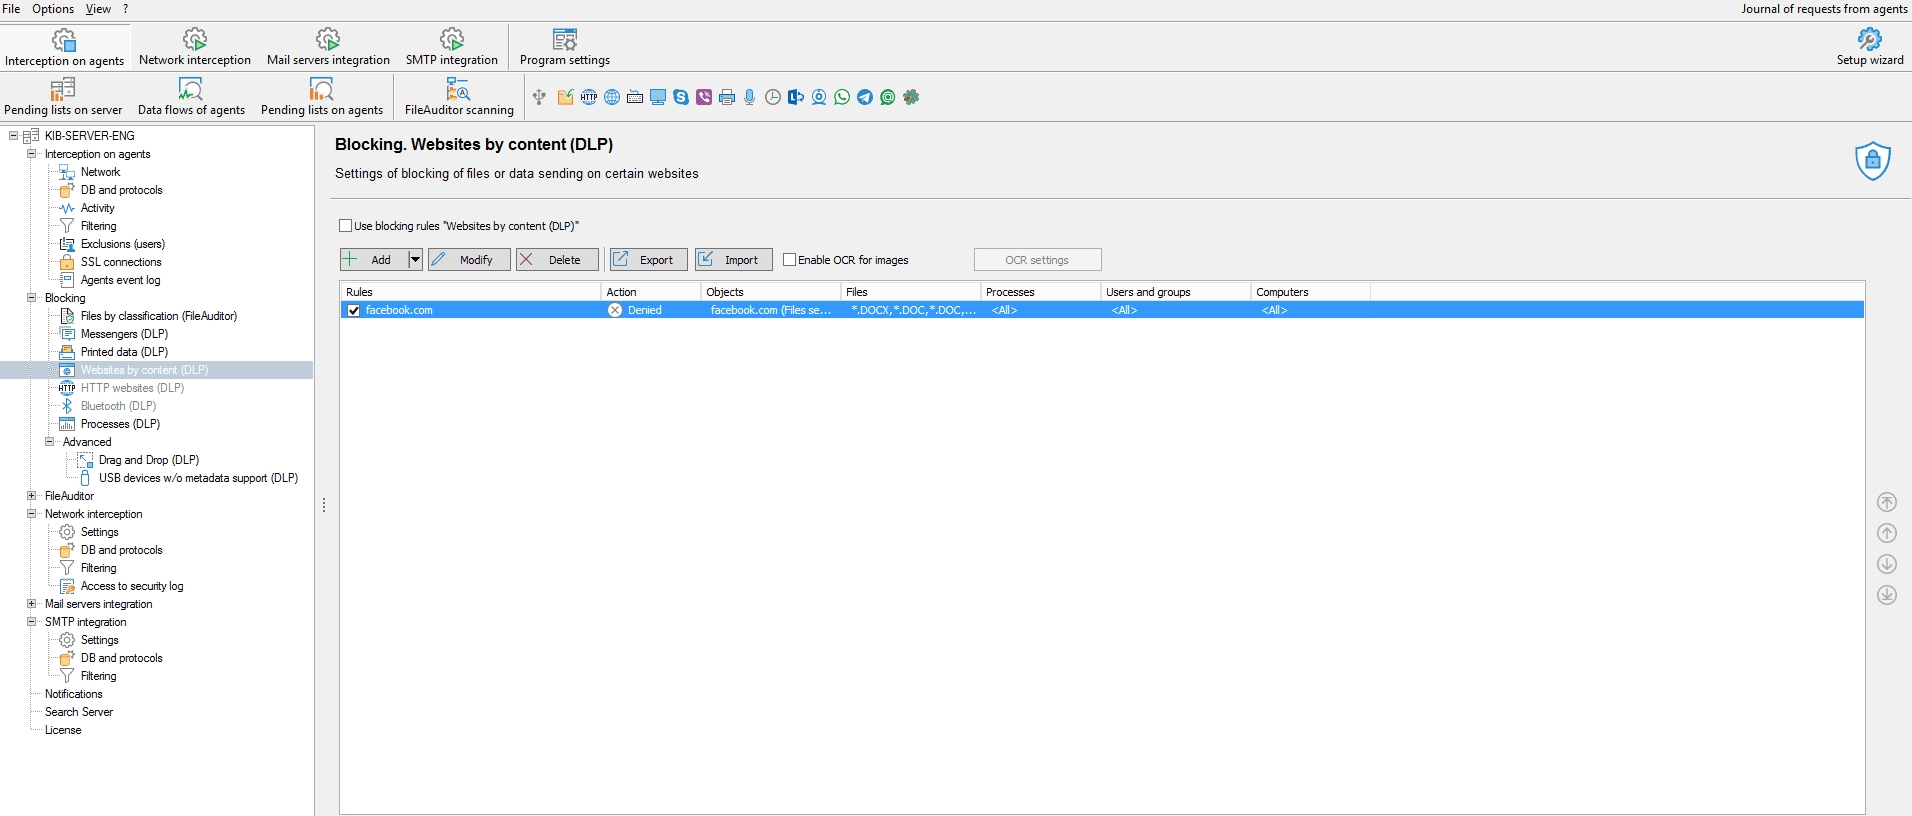
Task: Click the WhatsApp icon in the toolbar
Action: [842, 97]
